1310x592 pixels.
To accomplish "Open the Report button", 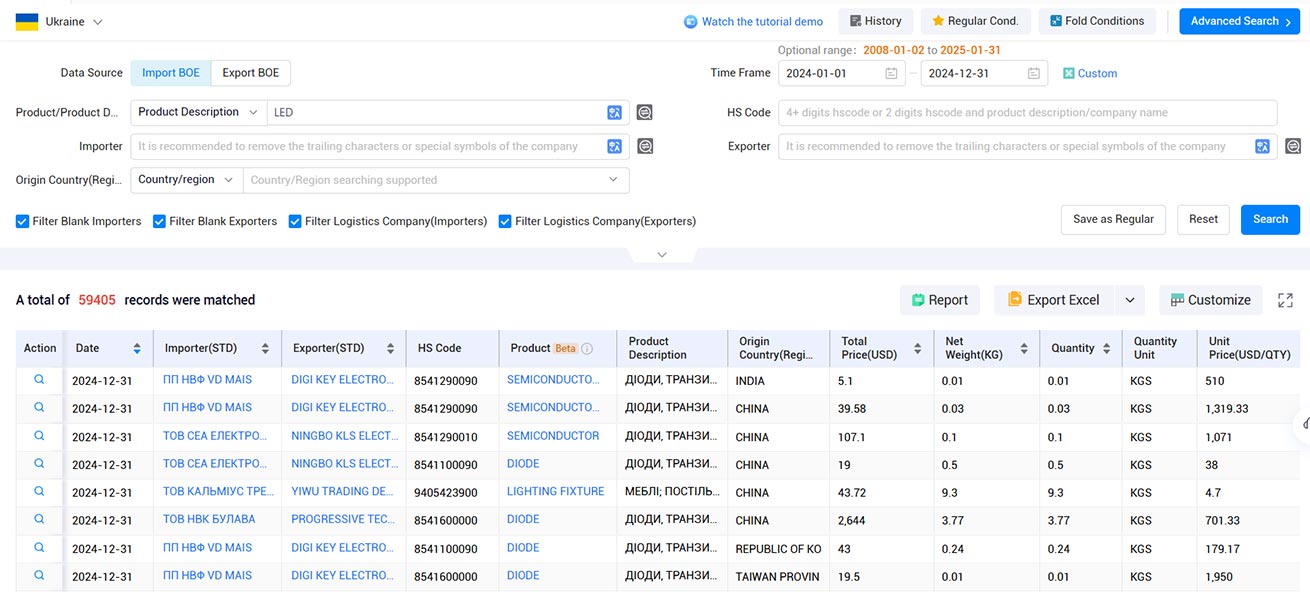I will tap(939, 300).
